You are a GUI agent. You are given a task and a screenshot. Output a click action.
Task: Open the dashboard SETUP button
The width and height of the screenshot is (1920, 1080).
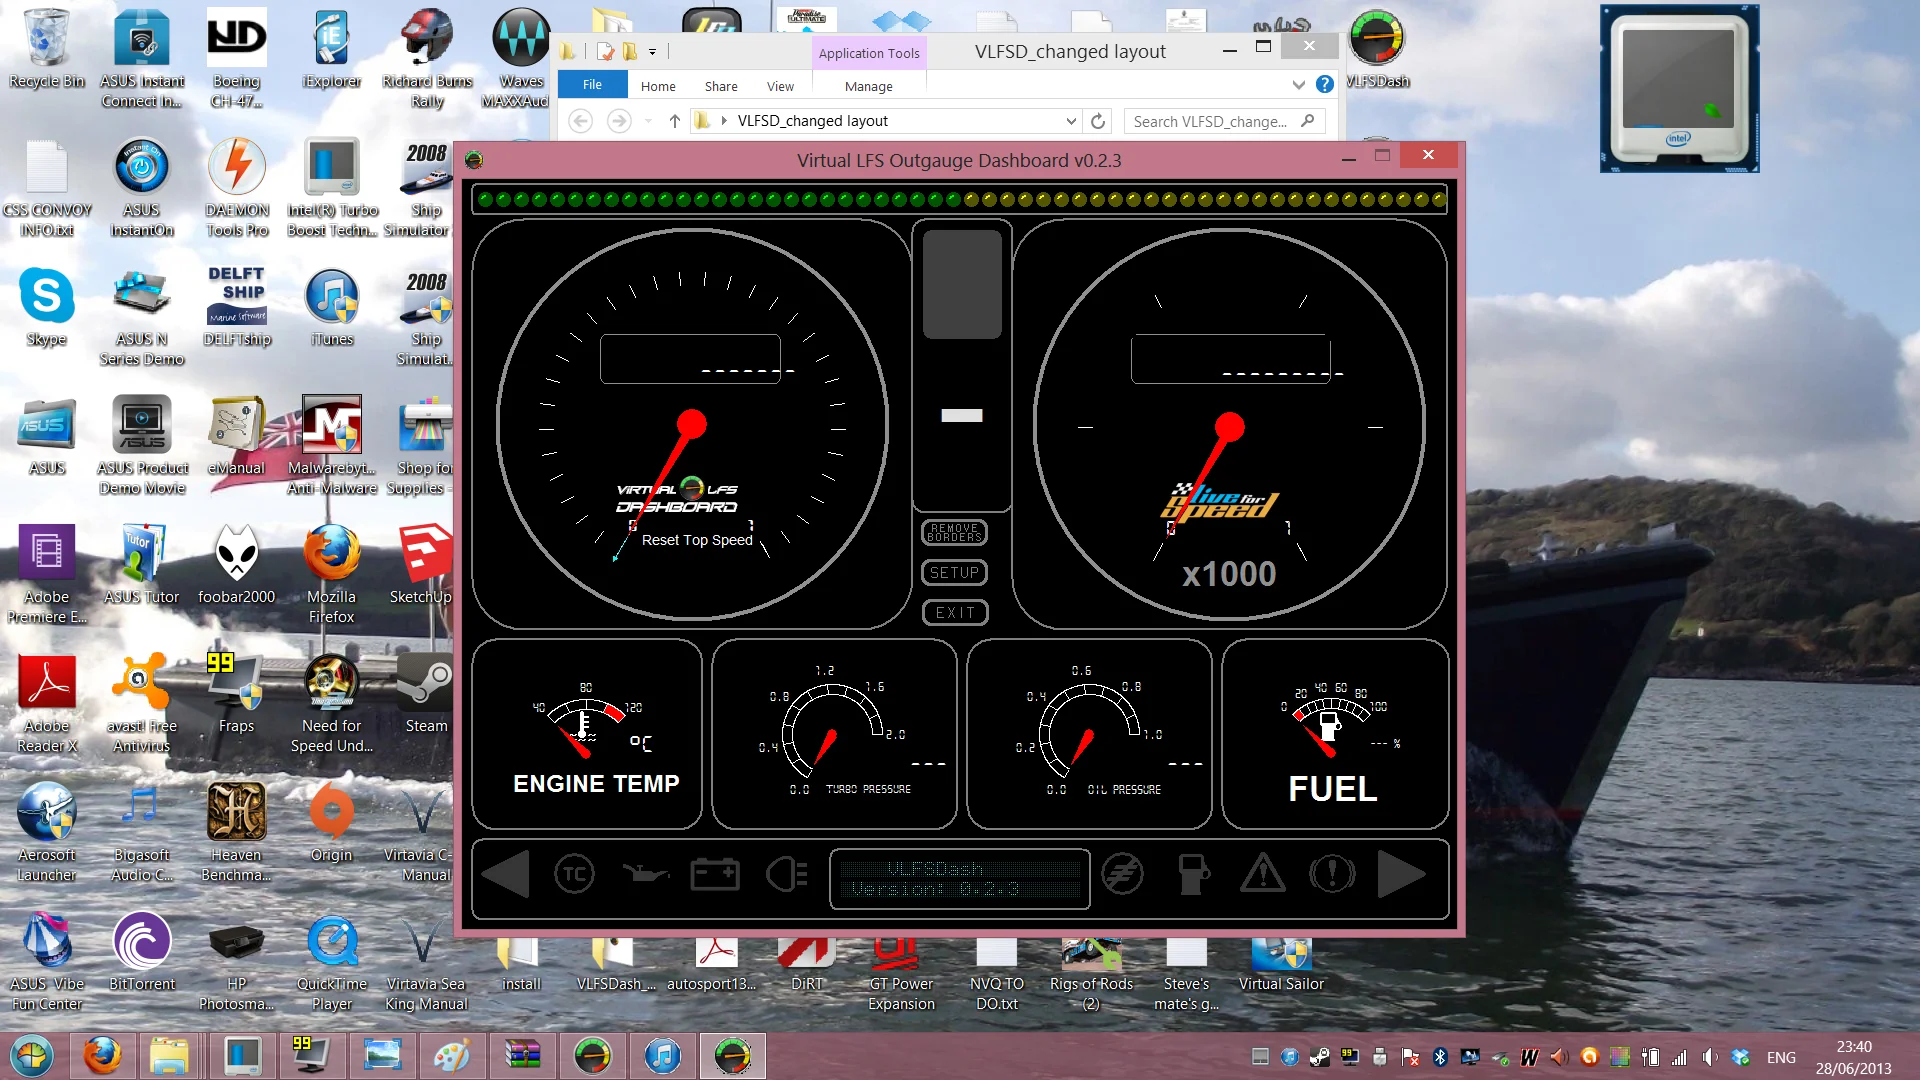pyautogui.click(x=954, y=573)
